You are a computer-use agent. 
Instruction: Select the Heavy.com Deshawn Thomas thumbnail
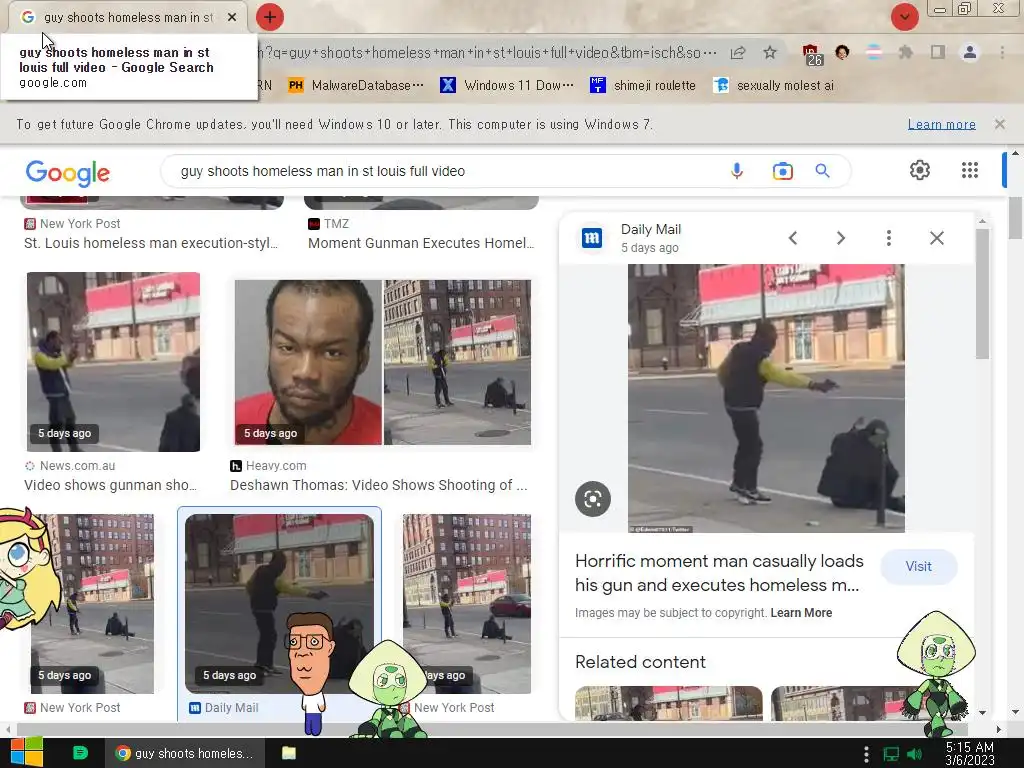pos(383,362)
